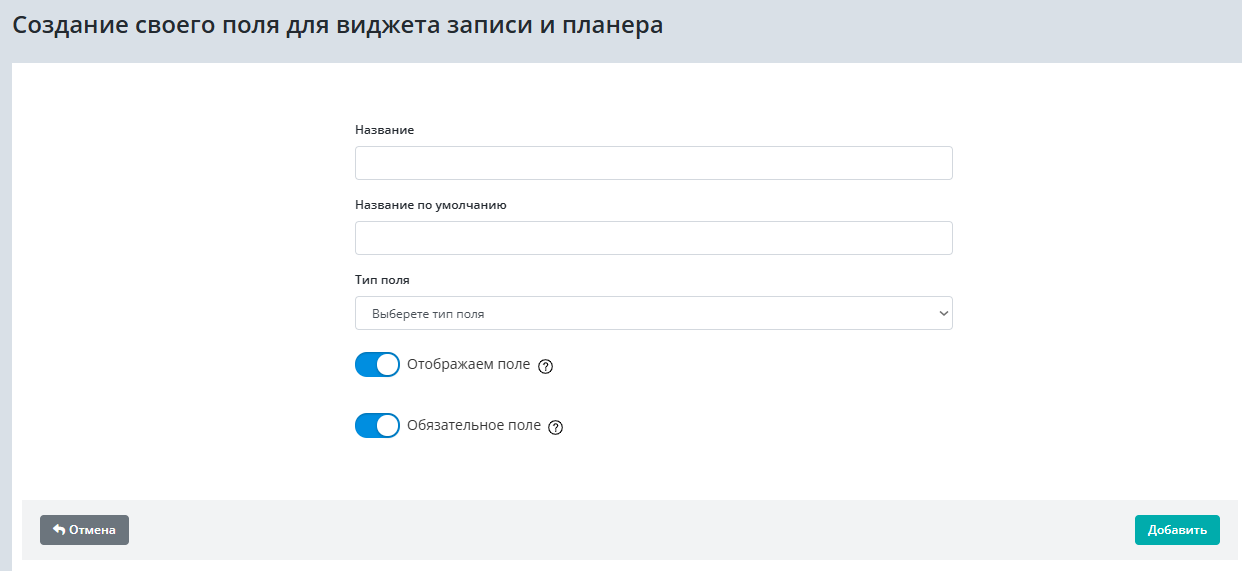Click the back arrow icon in Отмена button
Screen dimensions: 1242x571
tap(59, 530)
